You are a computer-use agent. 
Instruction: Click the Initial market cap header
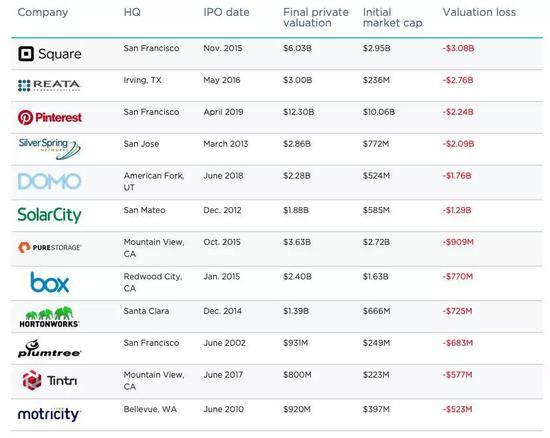tap(393, 18)
